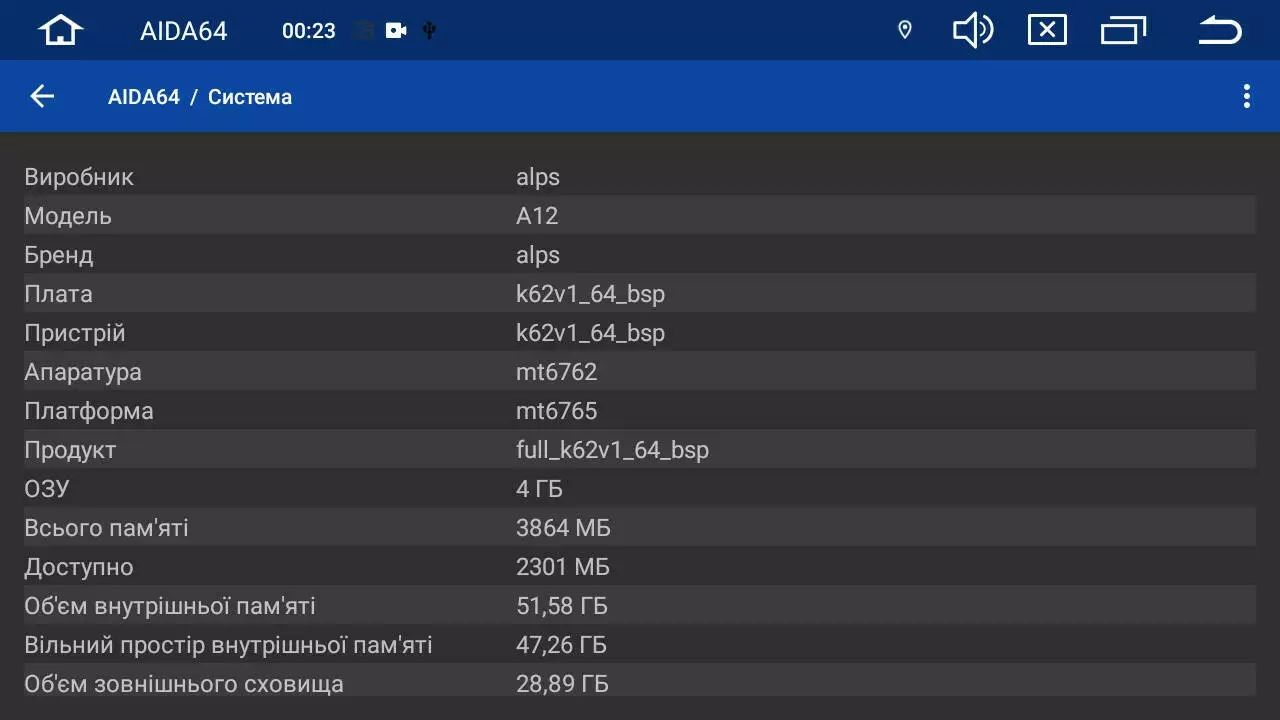Viewport: 1280px width, 720px height.
Task: Click the AIDA64 / Система title
Action: (x=200, y=97)
